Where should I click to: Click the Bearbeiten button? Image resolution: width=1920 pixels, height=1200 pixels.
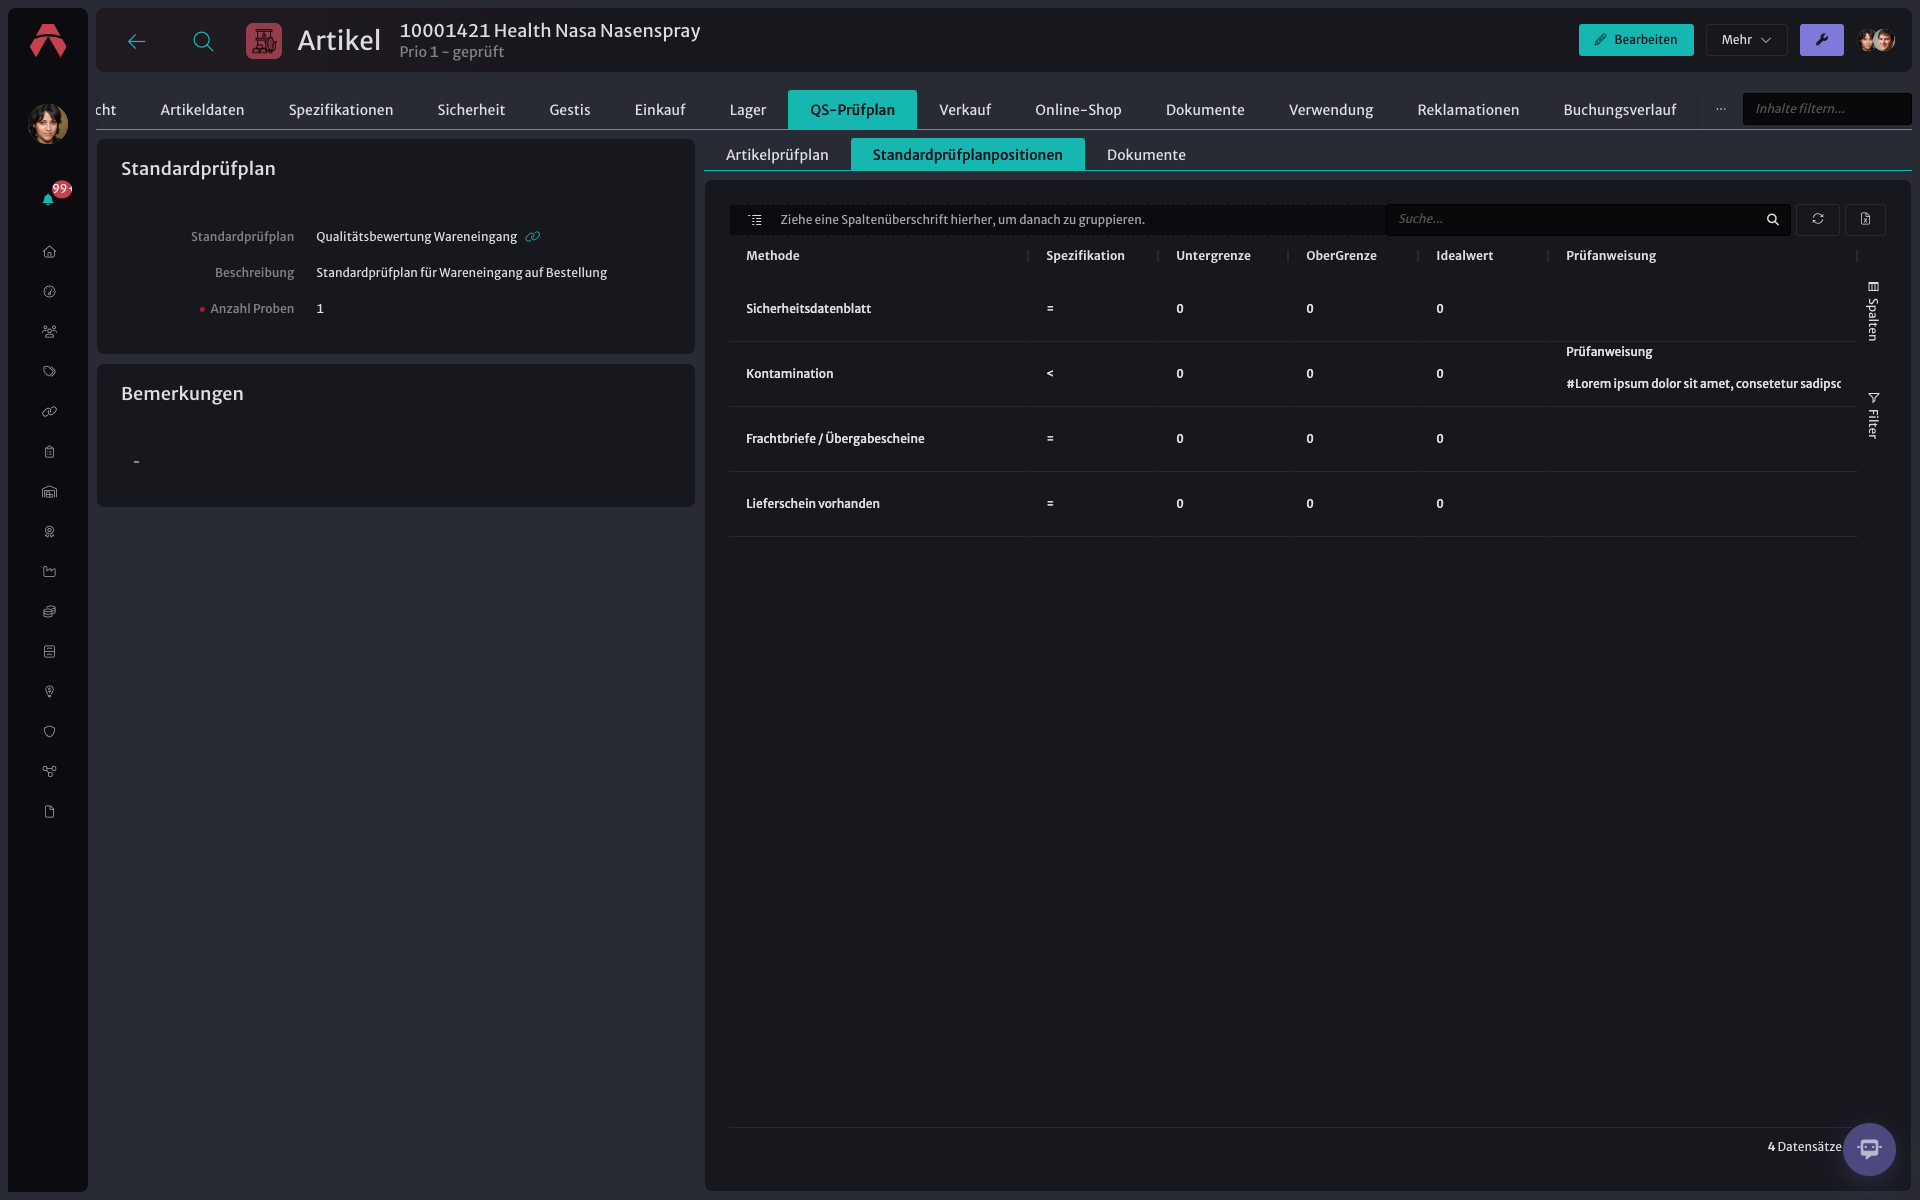[1635, 40]
